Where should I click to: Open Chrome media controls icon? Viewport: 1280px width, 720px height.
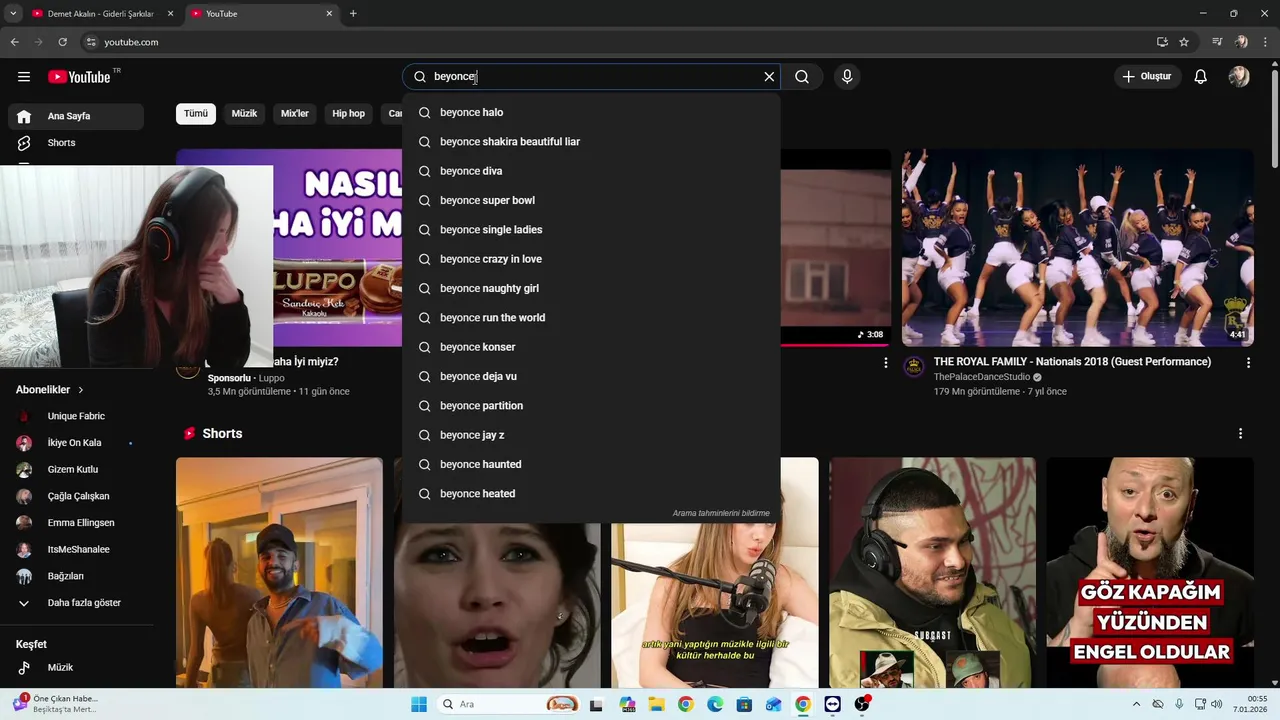tap(1217, 42)
